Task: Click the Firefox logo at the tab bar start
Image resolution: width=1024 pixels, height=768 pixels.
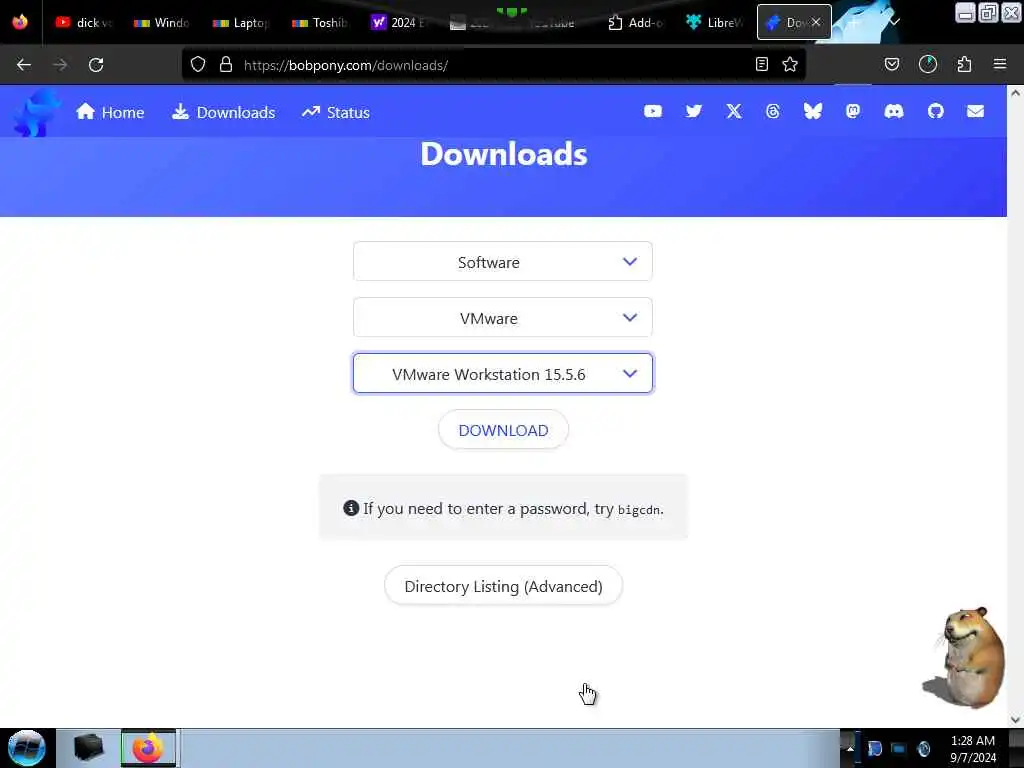Action: tap(20, 22)
